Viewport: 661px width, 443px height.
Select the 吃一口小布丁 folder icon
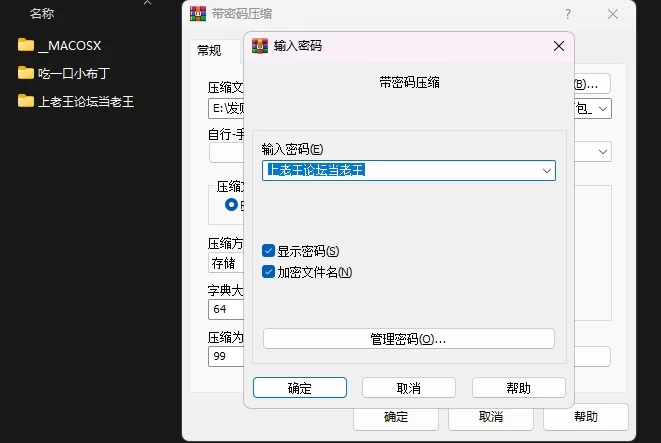point(26,73)
